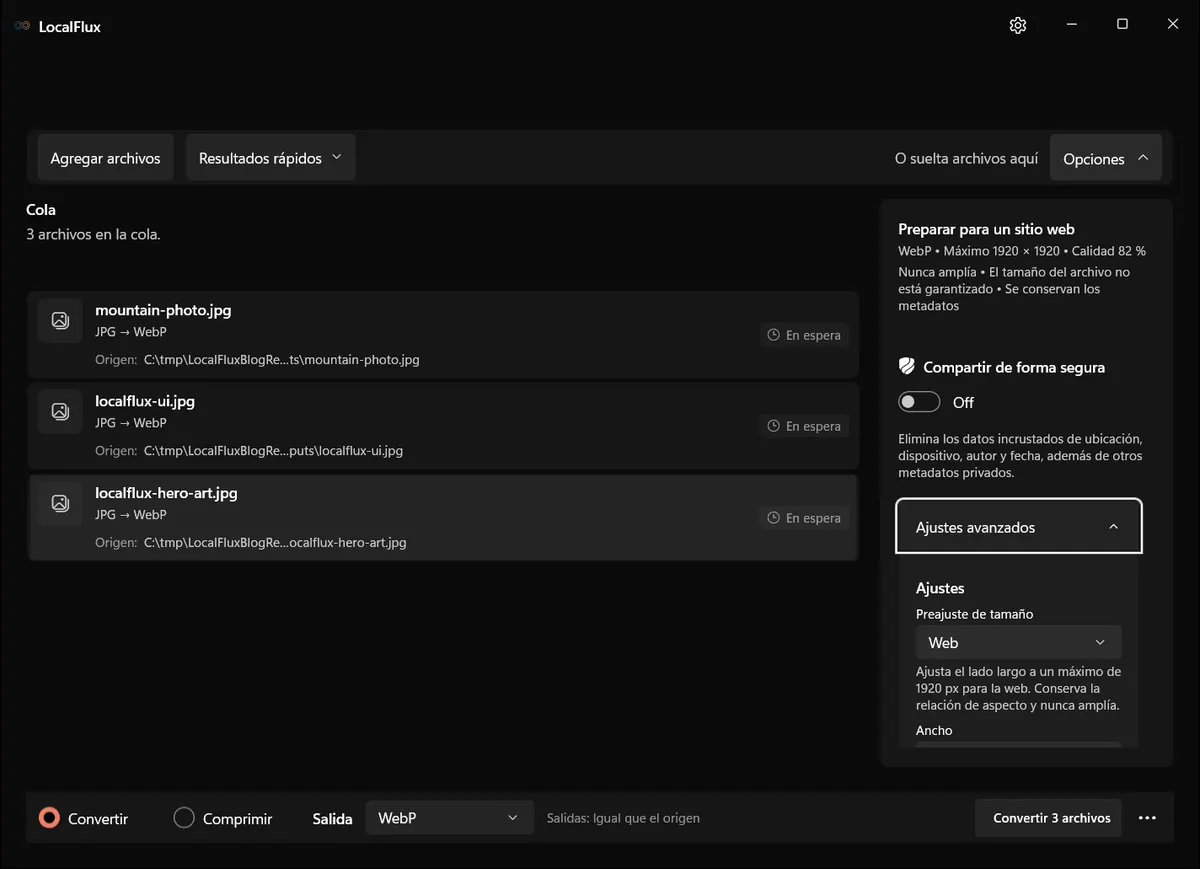This screenshot has height=869, width=1200.
Task: Select the mountain-photo.jpg queue item
Action: (x=443, y=335)
